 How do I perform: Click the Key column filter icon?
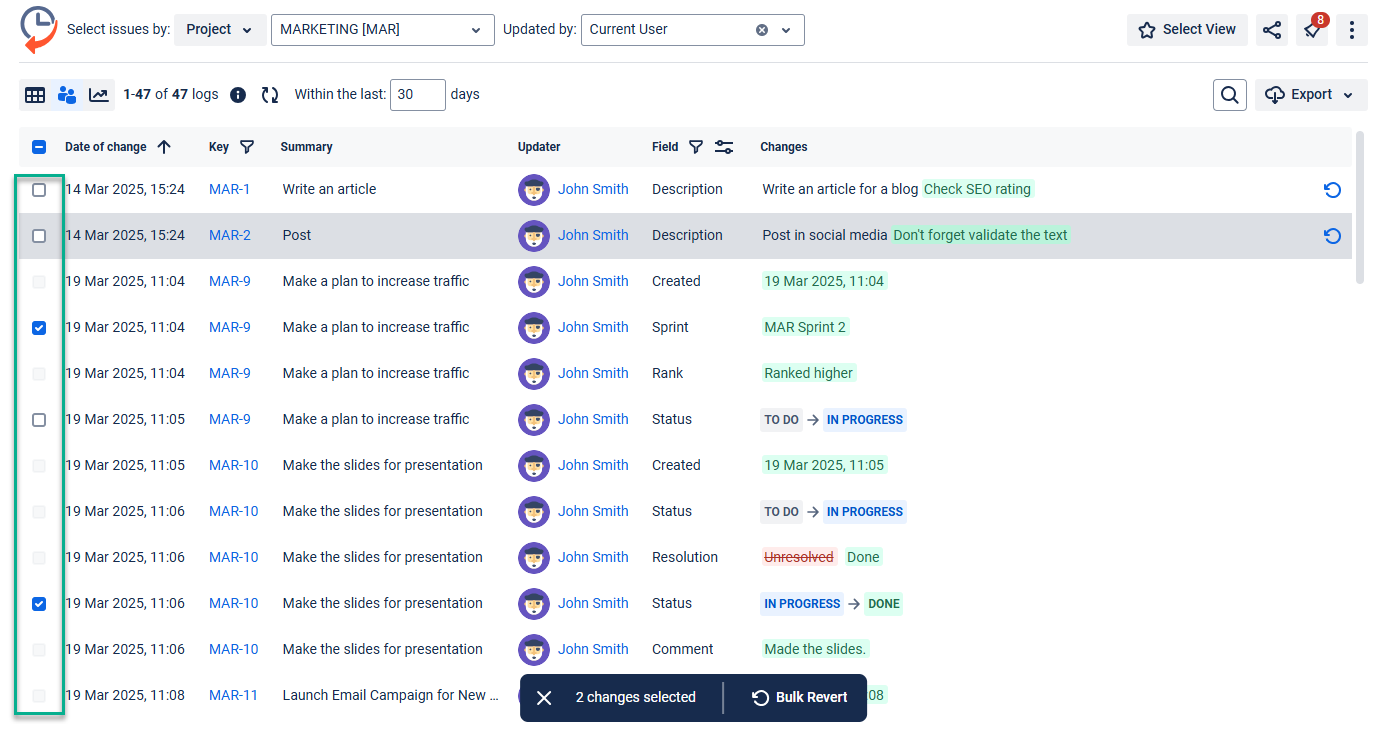(x=247, y=147)
